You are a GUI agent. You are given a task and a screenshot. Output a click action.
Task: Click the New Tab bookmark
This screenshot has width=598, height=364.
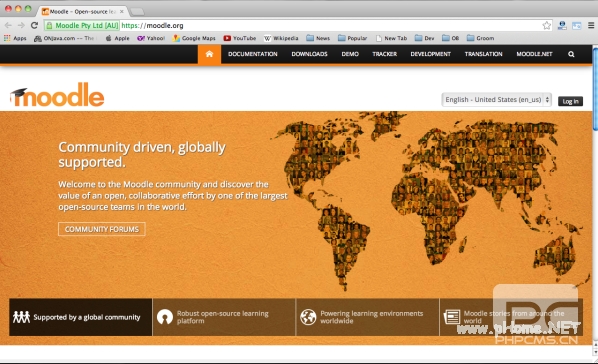click(x=392, y=38)
